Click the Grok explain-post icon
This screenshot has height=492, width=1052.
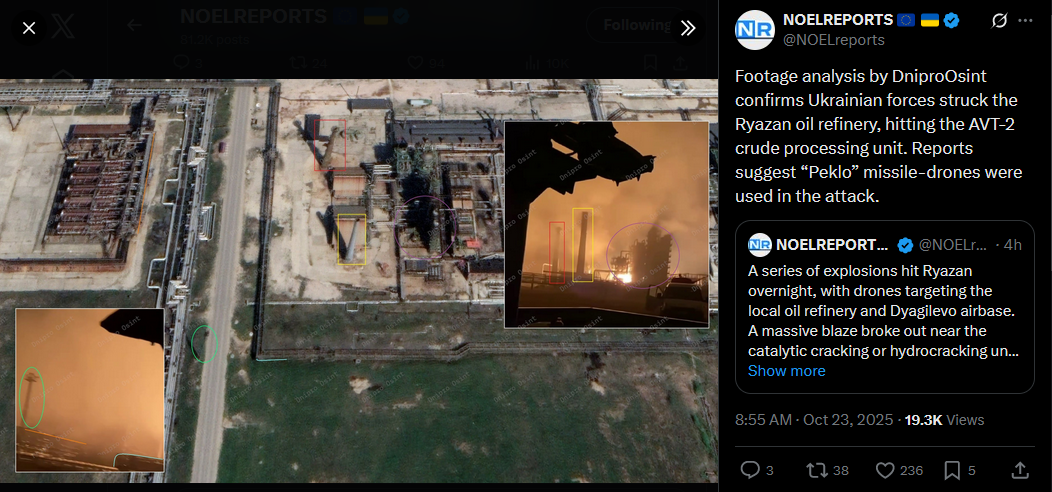[x=999, y=21]
